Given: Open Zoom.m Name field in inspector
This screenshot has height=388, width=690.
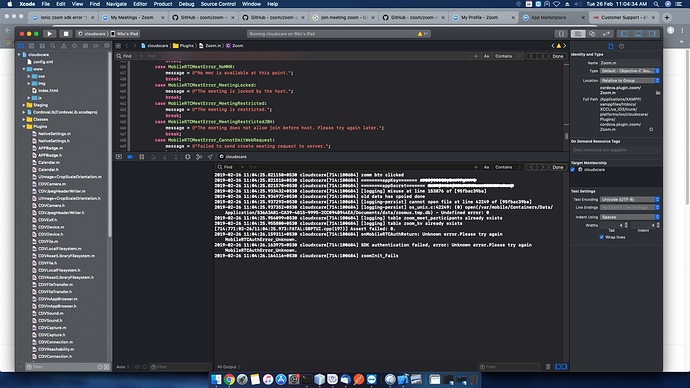Looking at the screenshot, I should (x=630, y=63).
